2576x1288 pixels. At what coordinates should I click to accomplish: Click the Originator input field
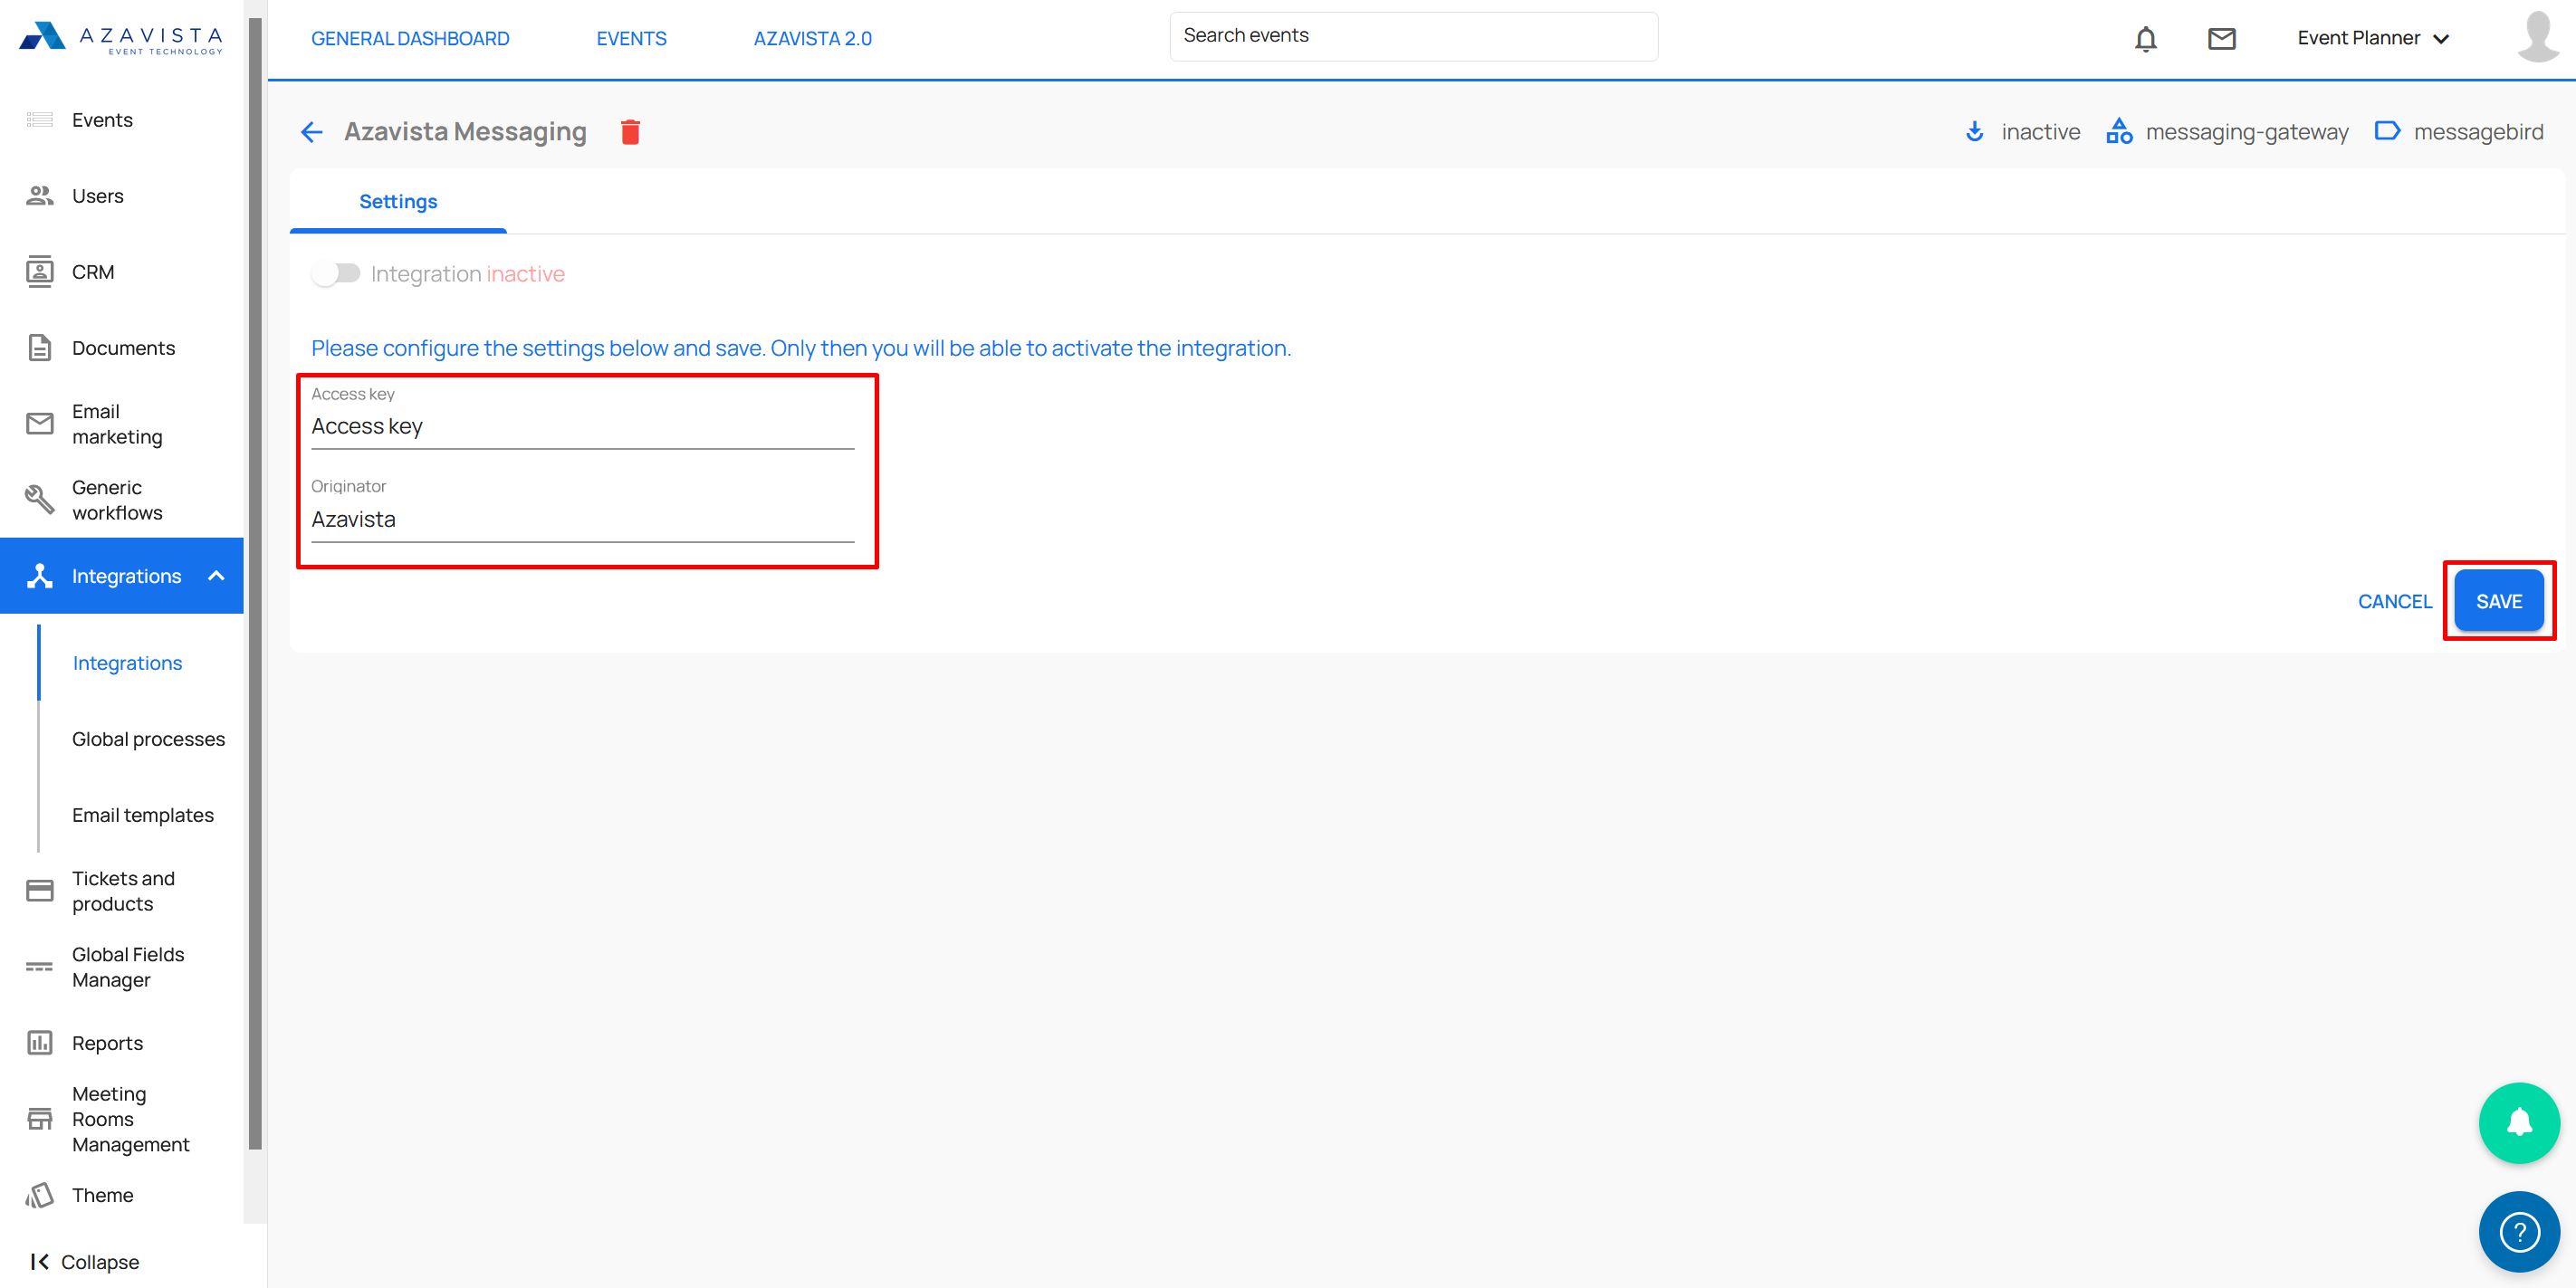(583, 519)
